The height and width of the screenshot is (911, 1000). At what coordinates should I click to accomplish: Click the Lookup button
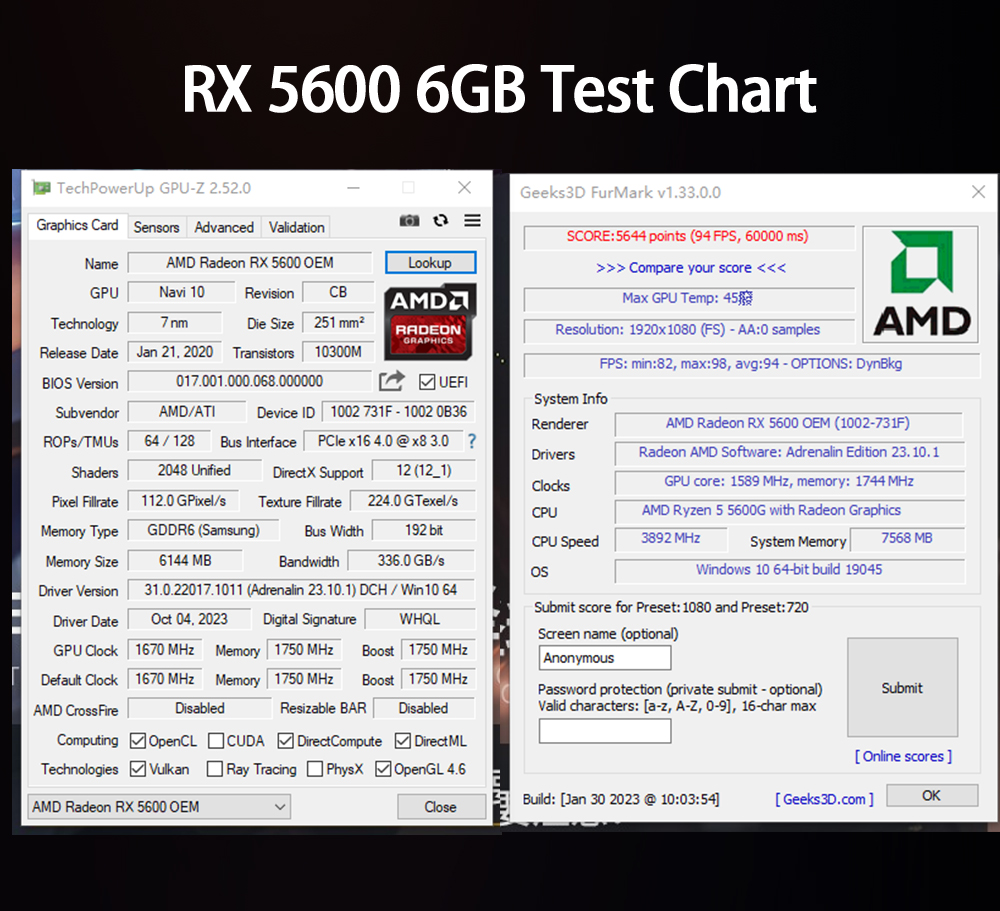point(430,262)
